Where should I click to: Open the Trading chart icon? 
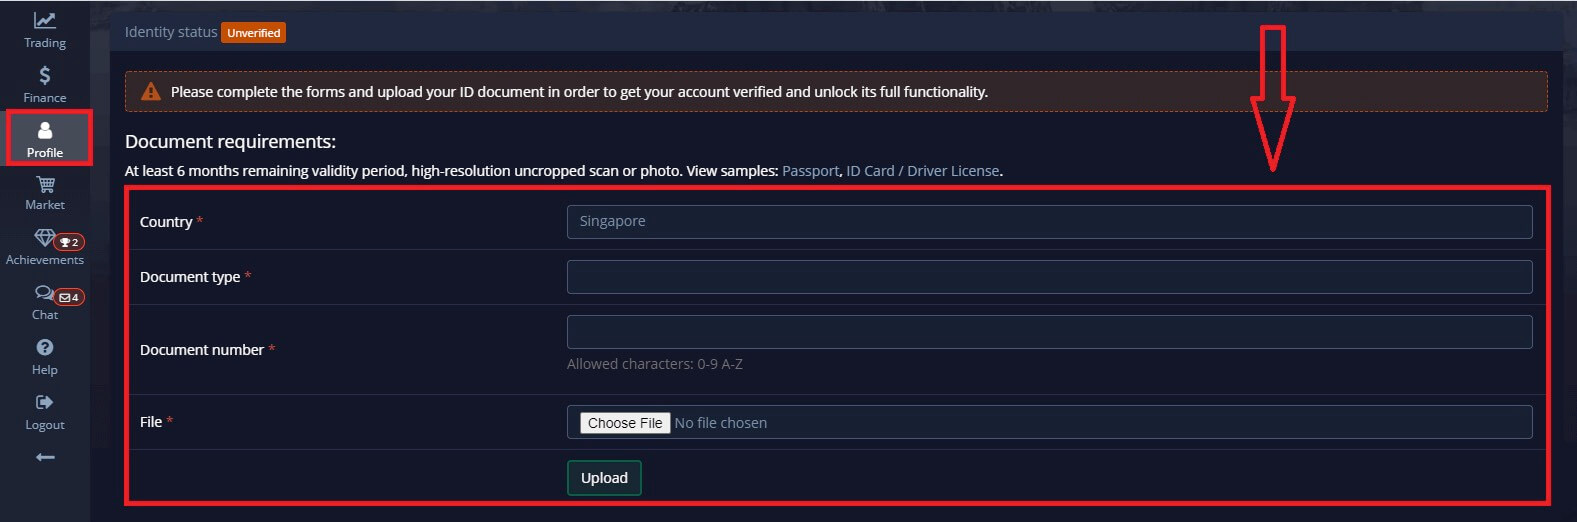click(x=45, y=21)
